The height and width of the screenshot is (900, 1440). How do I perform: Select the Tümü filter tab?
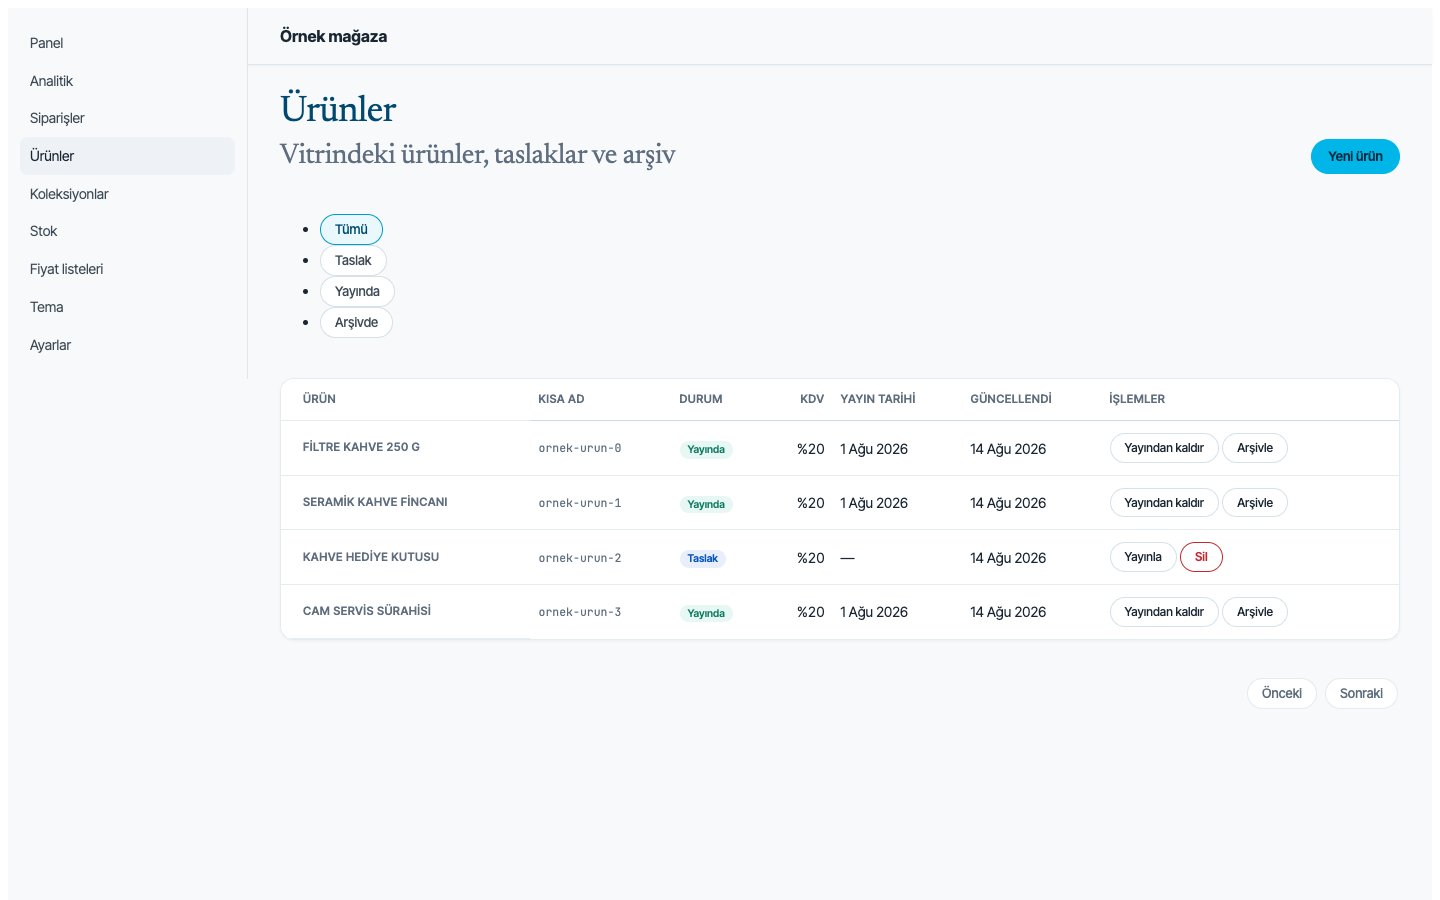351,229
